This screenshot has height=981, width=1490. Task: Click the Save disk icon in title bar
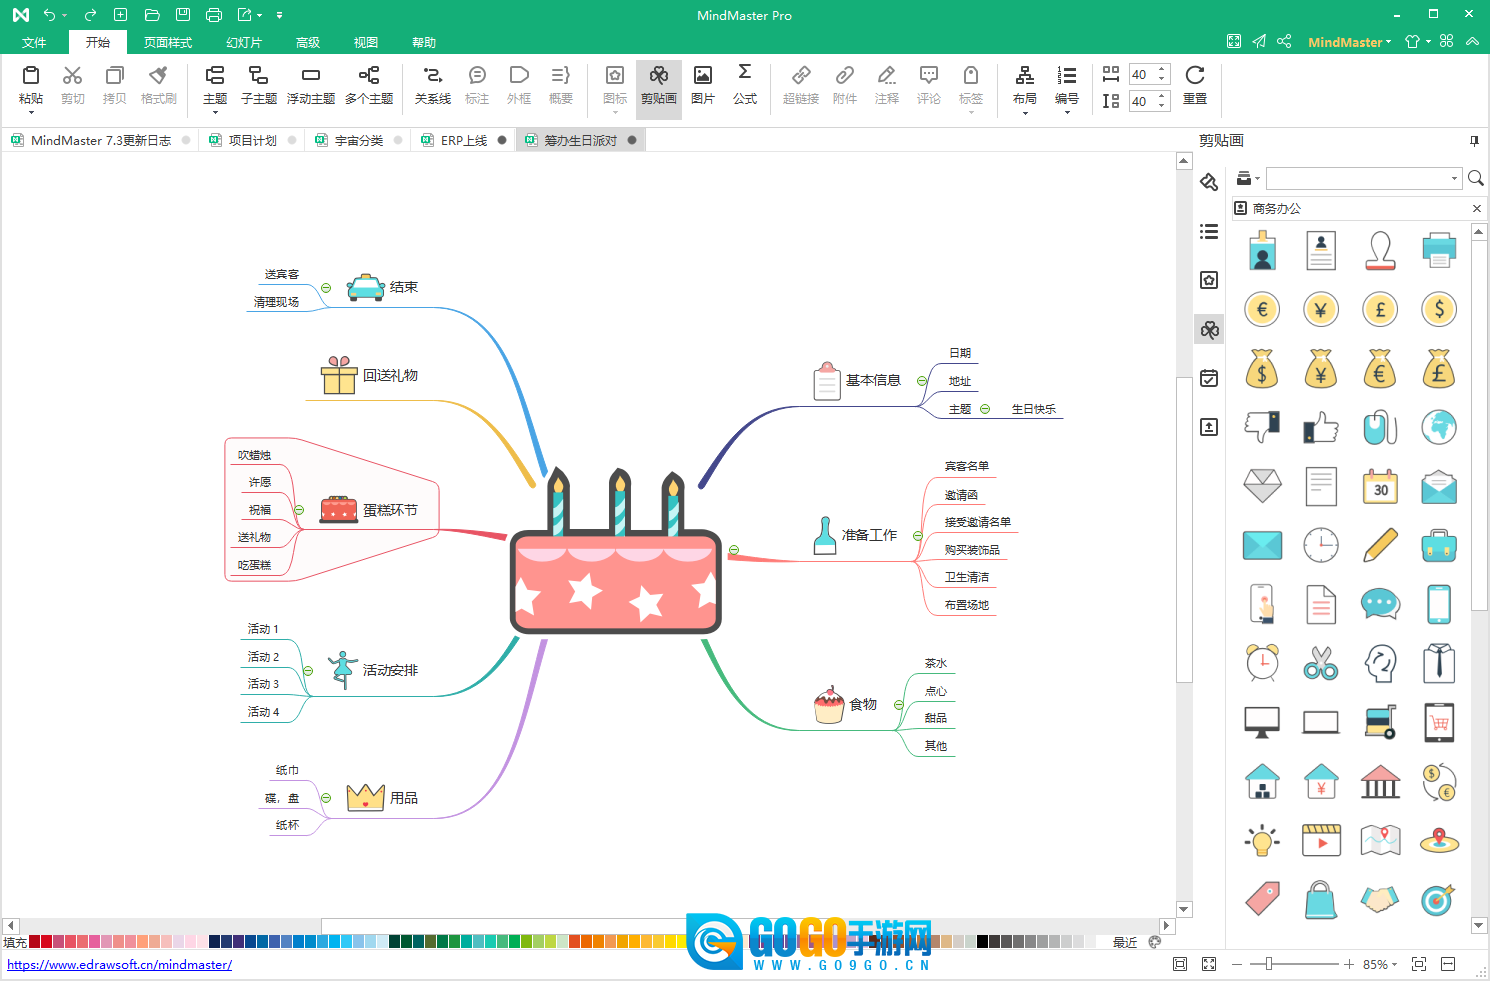(182, 15)
